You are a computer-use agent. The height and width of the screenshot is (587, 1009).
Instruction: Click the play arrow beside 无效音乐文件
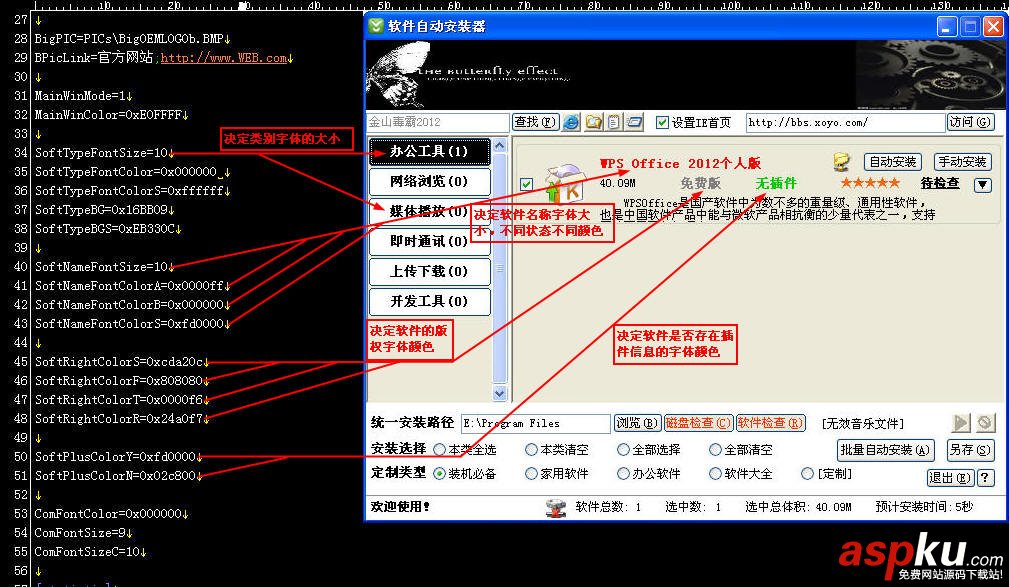tap(961, 422)
